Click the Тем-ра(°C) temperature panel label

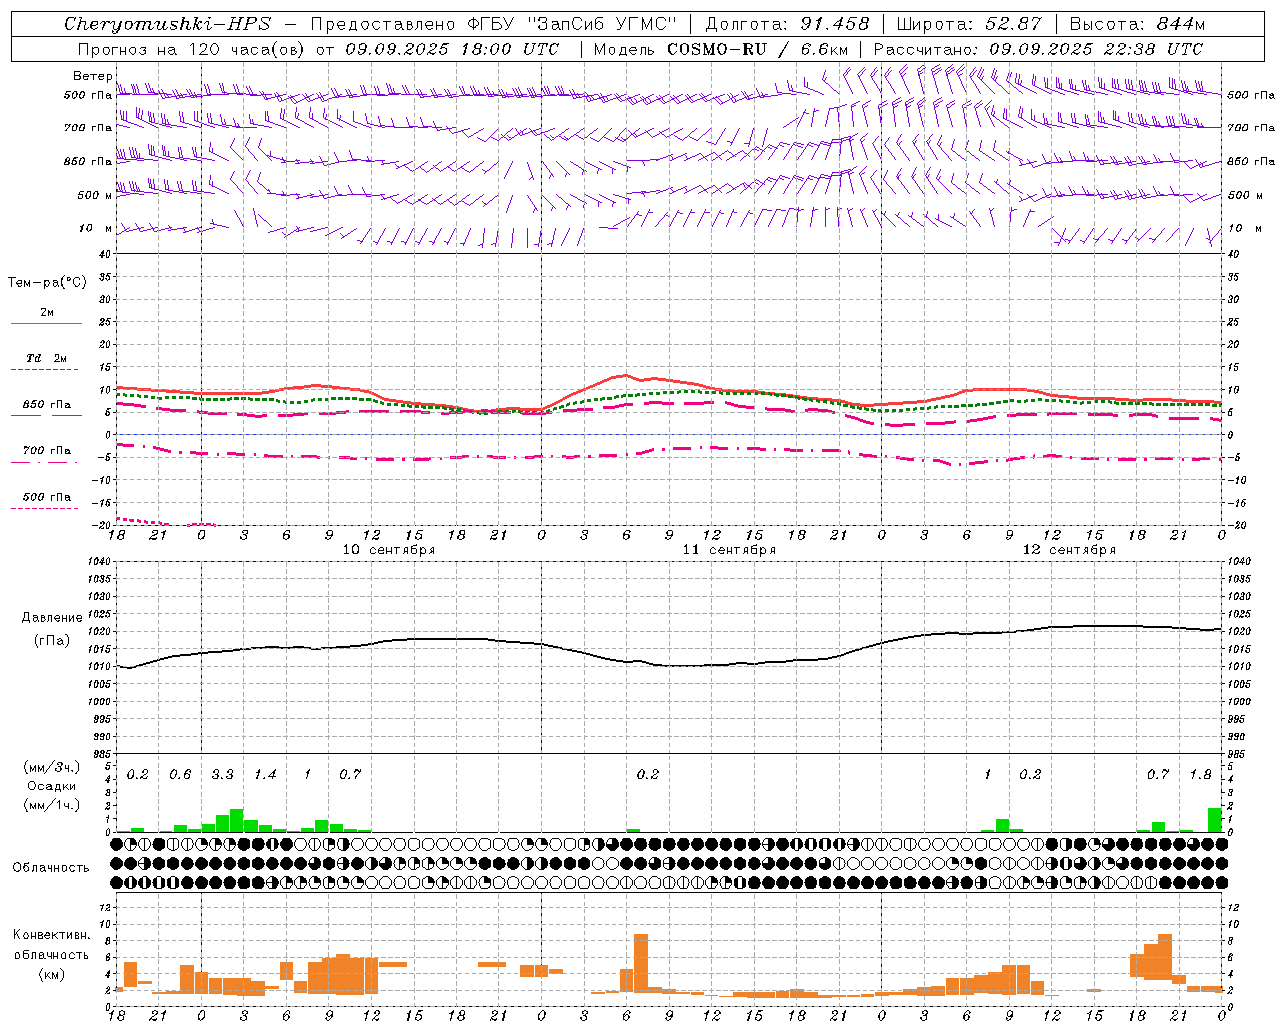coord(47,283)
